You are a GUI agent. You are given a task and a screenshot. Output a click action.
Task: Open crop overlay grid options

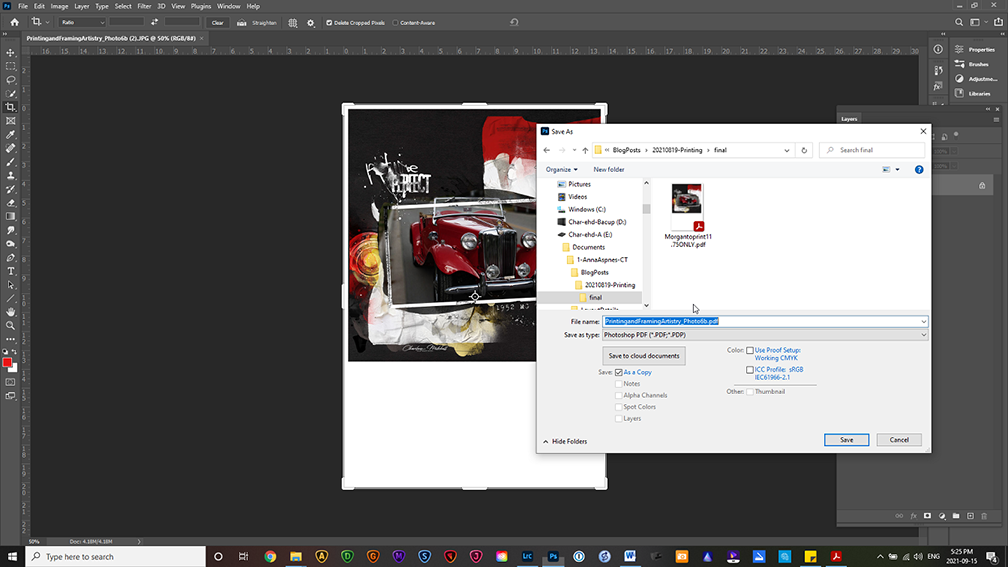[x=292, y=22]
